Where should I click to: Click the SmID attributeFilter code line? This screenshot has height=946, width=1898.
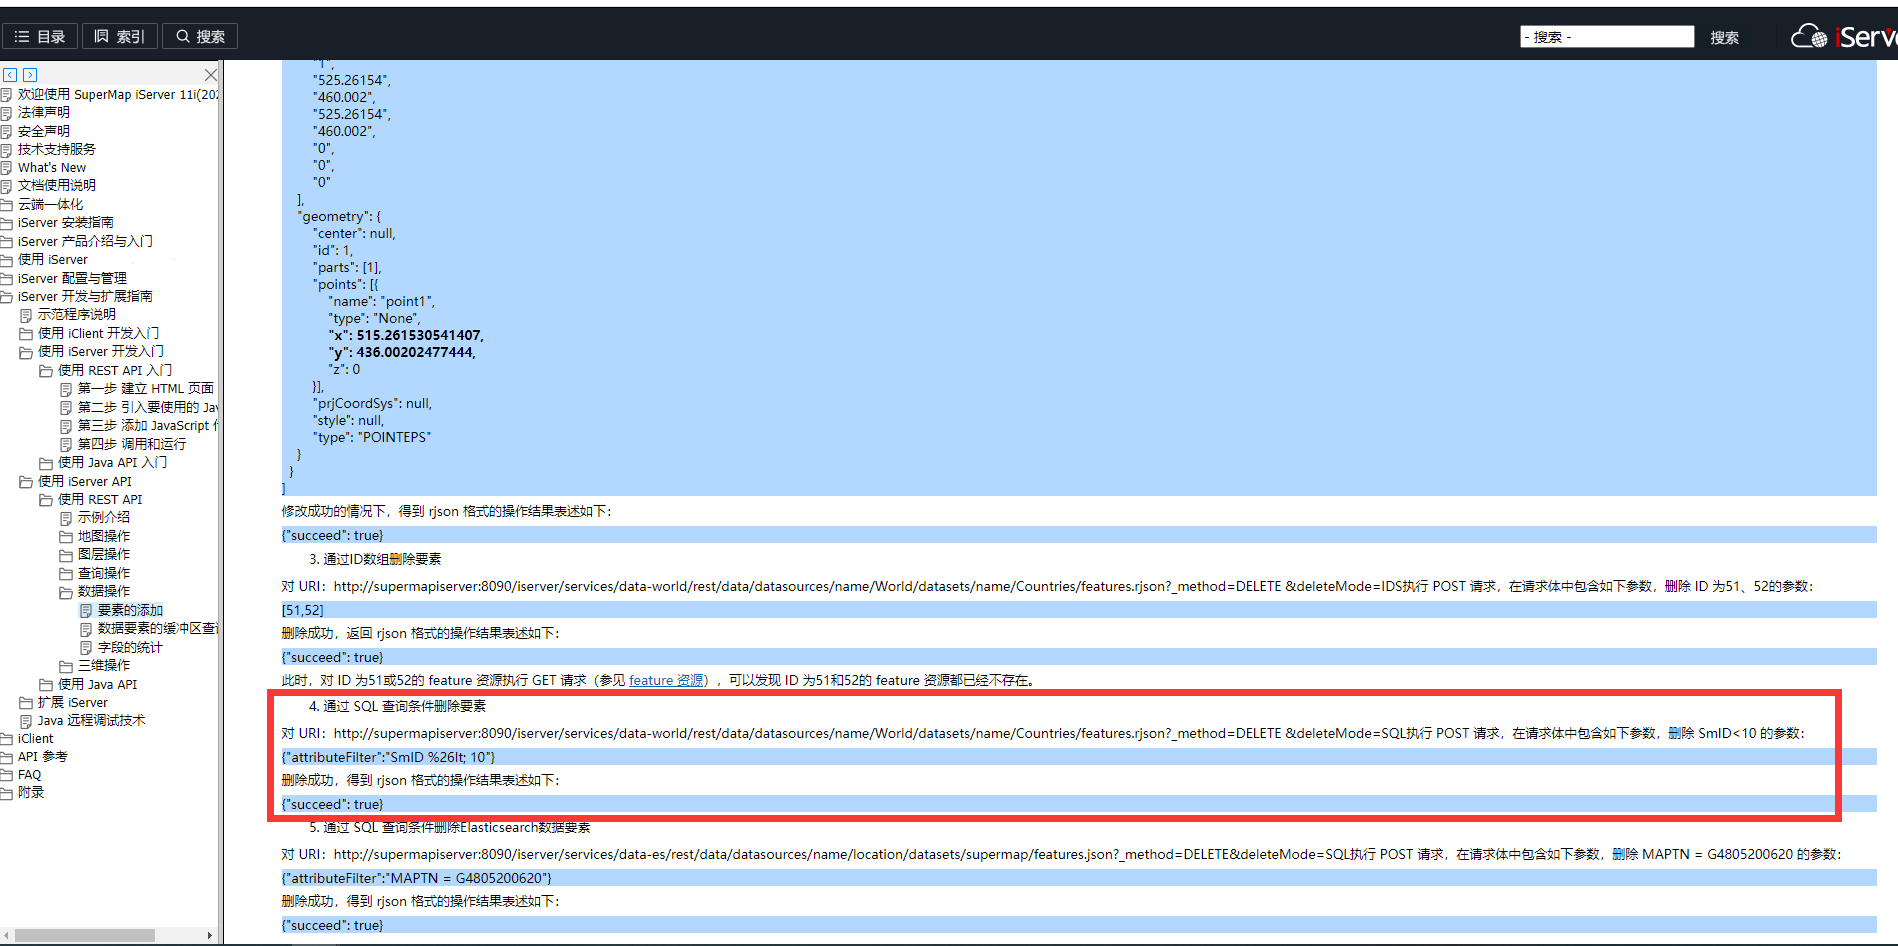1078,757
